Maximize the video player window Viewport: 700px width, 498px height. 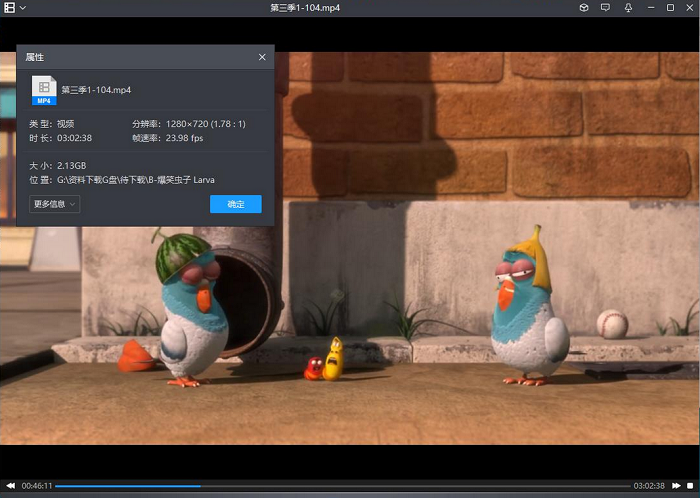tap(670, 8)
